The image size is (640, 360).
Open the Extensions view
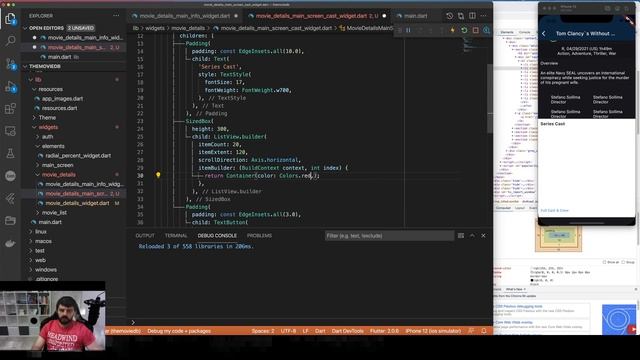(x=10, y=109)
